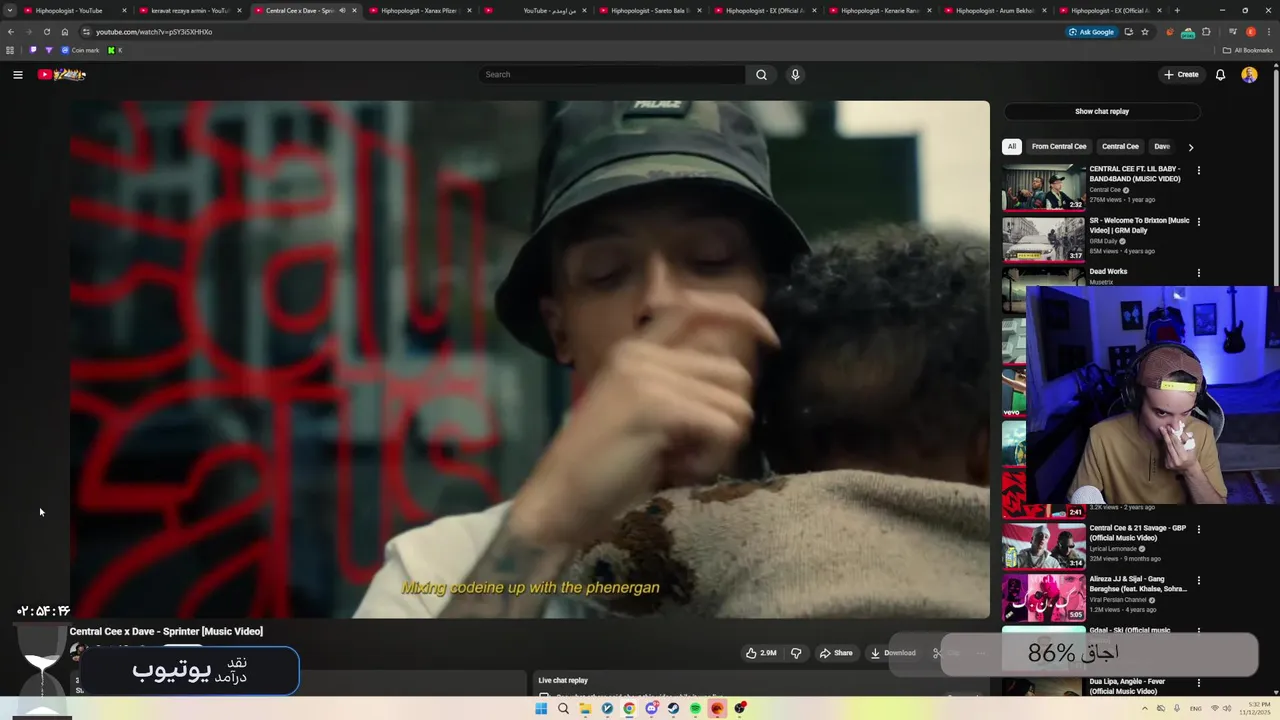Click the Sprinter video title text

click(166, 631)
